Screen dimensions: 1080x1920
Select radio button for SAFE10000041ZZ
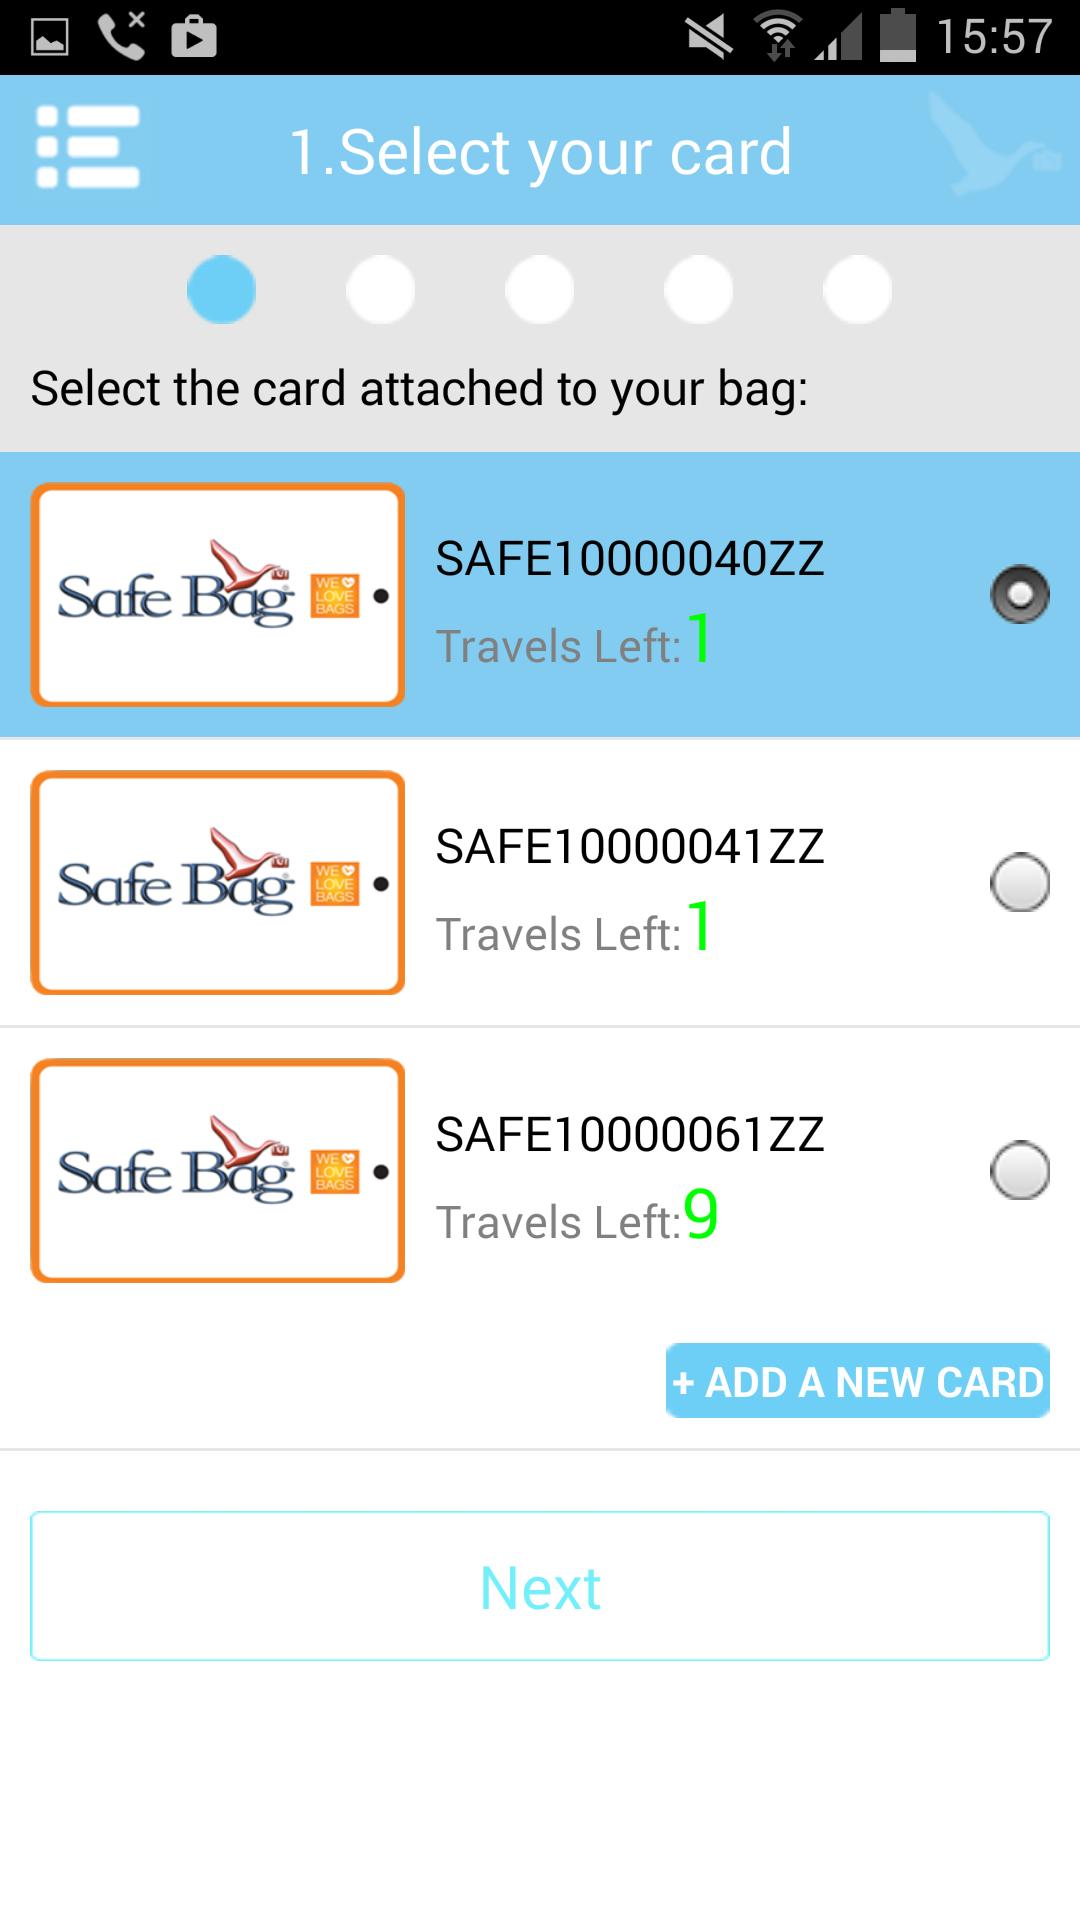tap(1019, 882)
